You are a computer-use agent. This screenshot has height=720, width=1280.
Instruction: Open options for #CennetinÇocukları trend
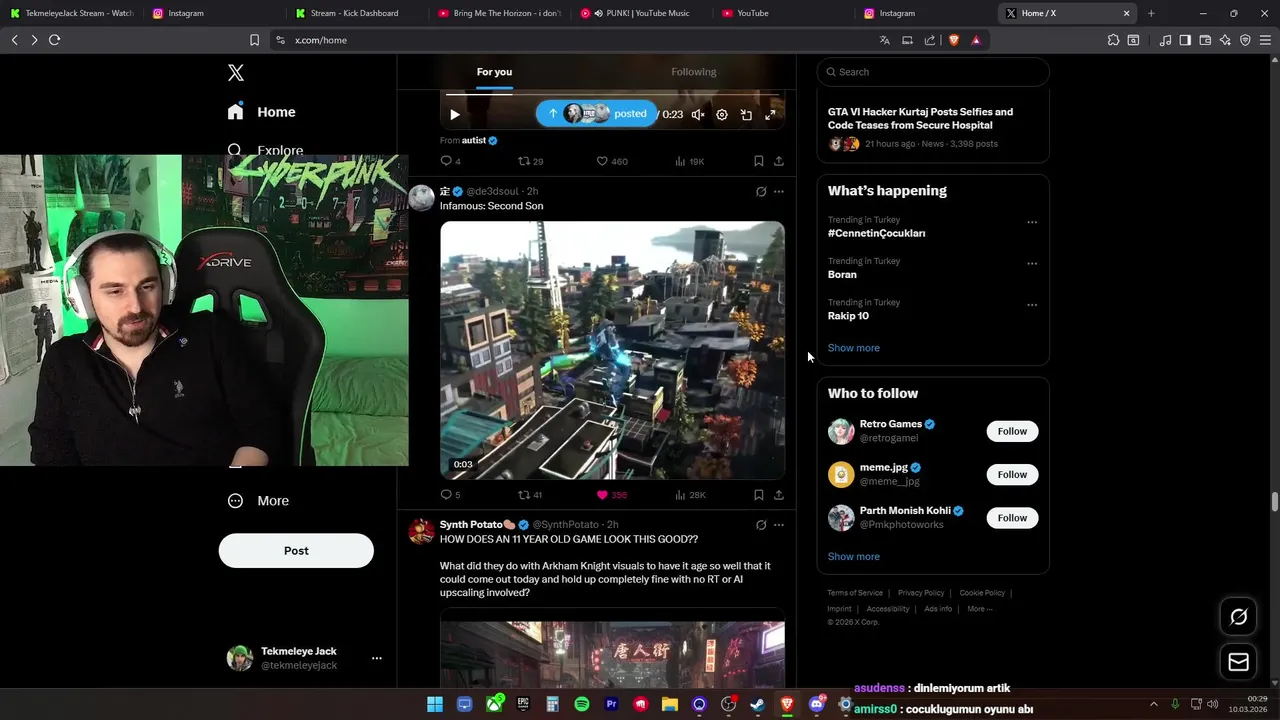[x=1032, y=222]
